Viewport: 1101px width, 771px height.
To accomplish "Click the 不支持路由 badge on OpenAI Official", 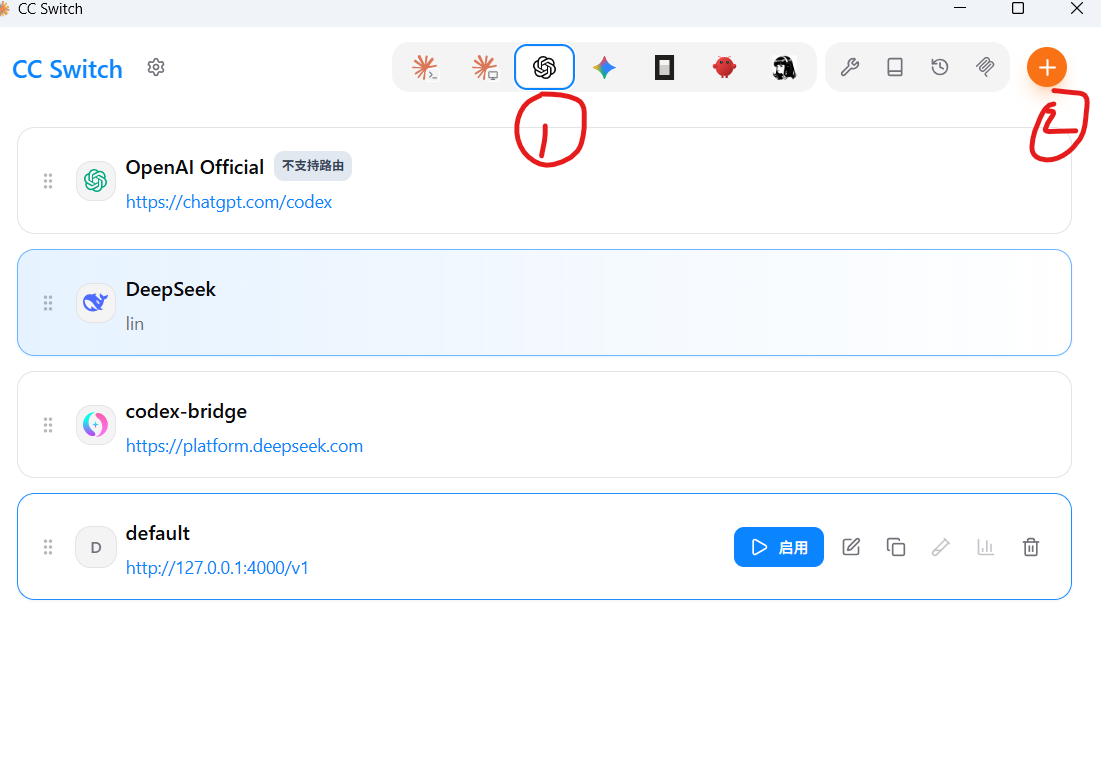I will click(312, 166).
